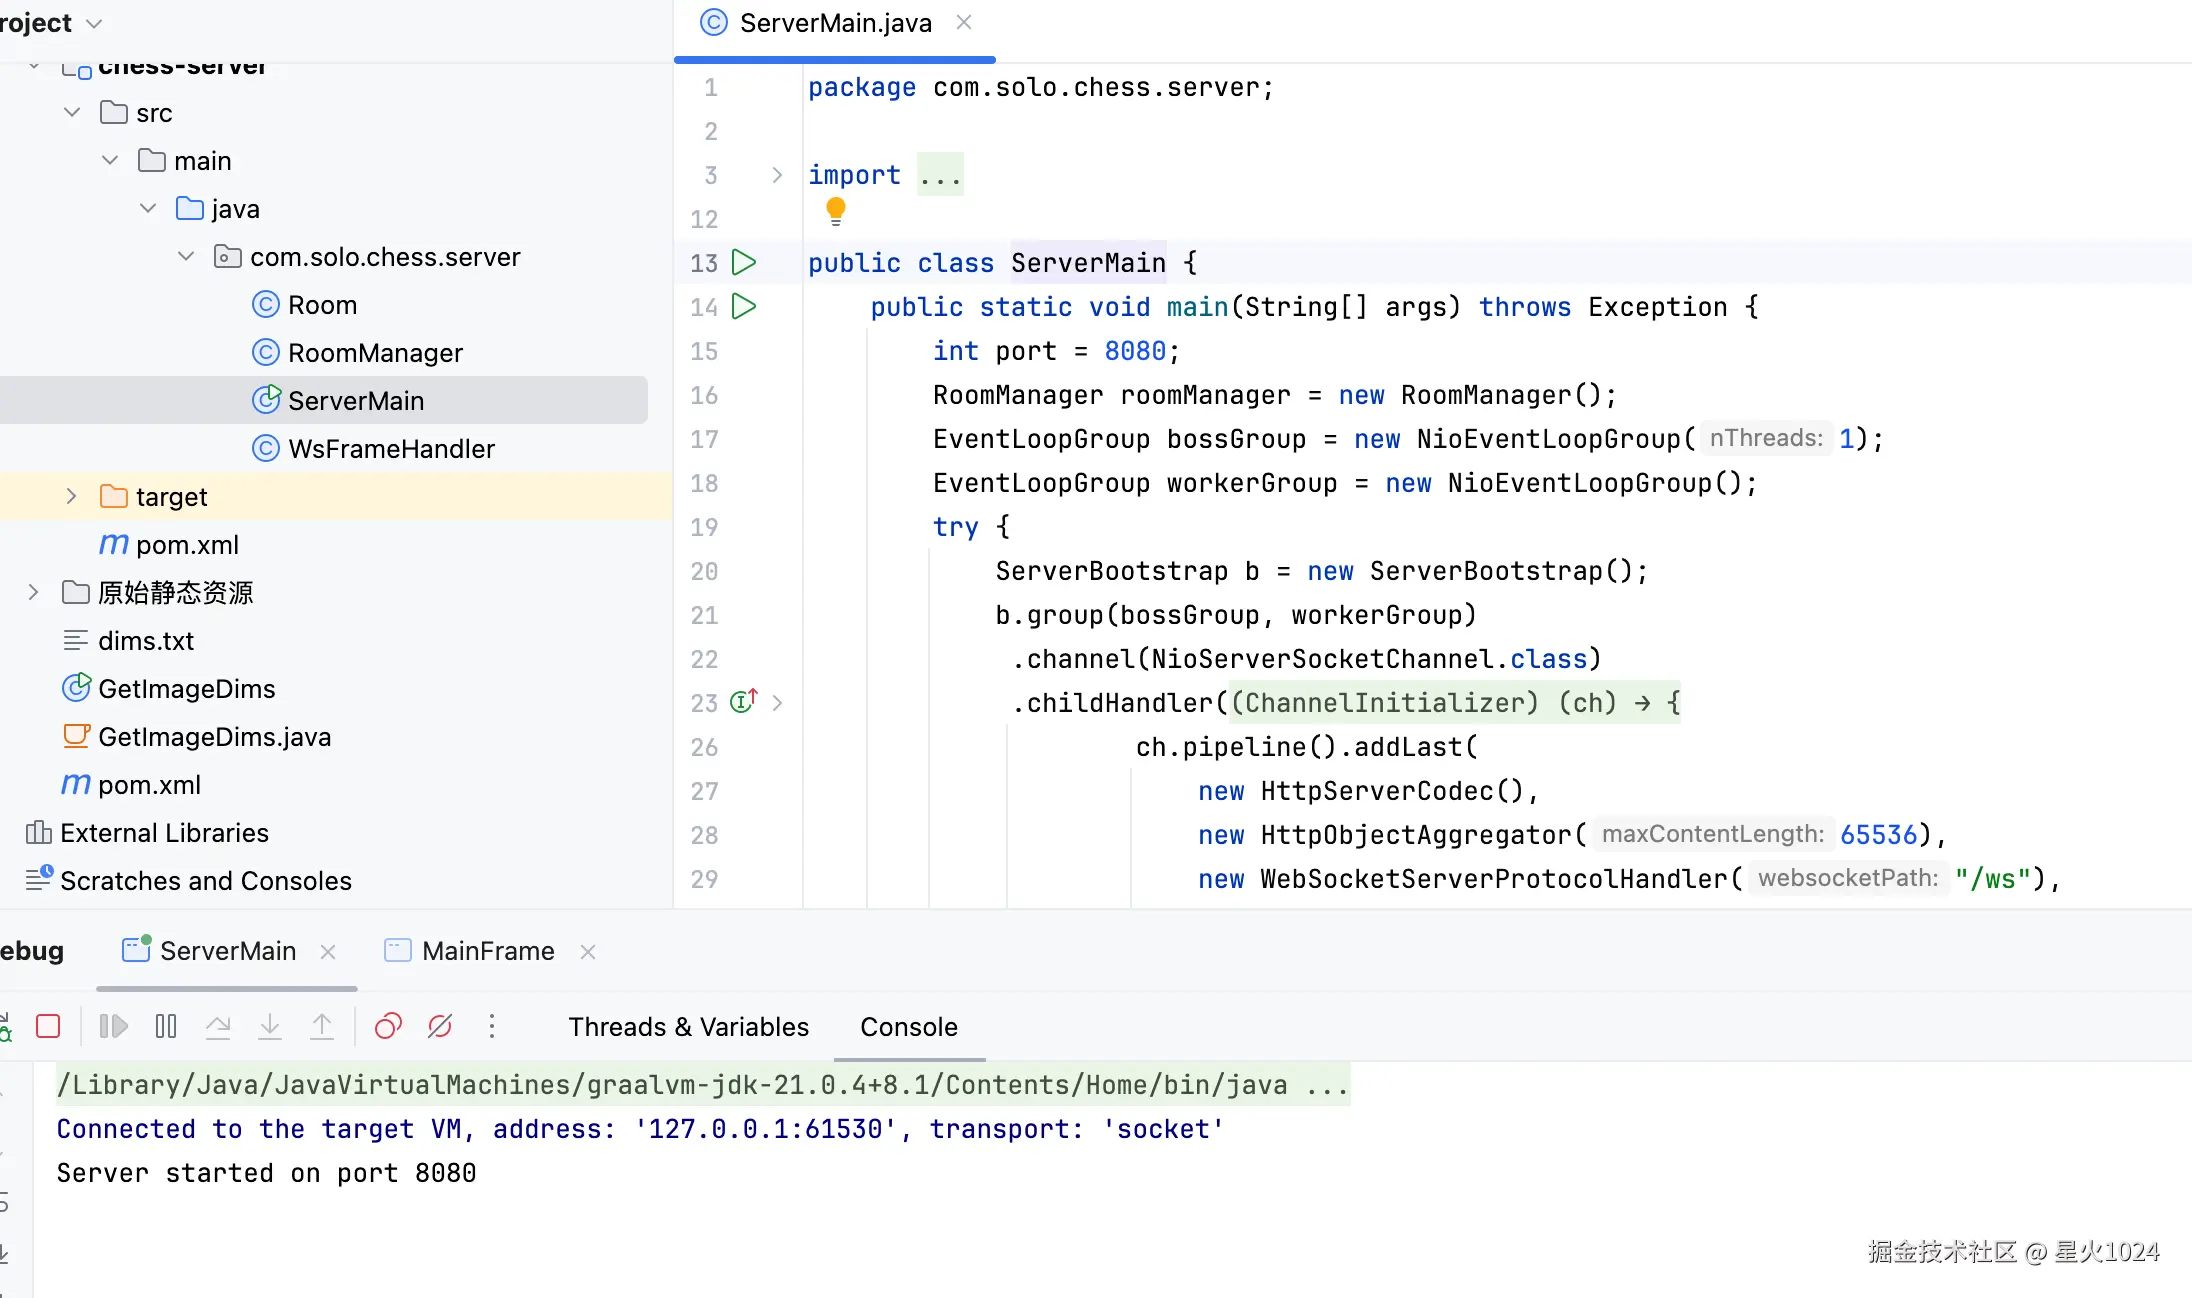The height and width of the screenshot is (1298, 2192).
Task: Toggle Mute Breakpoints icon
Action: (x=440, y=1026)
